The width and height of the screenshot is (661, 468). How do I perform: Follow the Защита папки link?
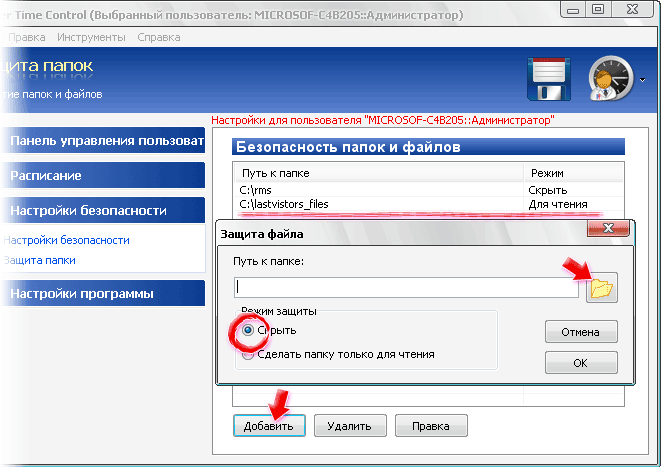[40, 260]
